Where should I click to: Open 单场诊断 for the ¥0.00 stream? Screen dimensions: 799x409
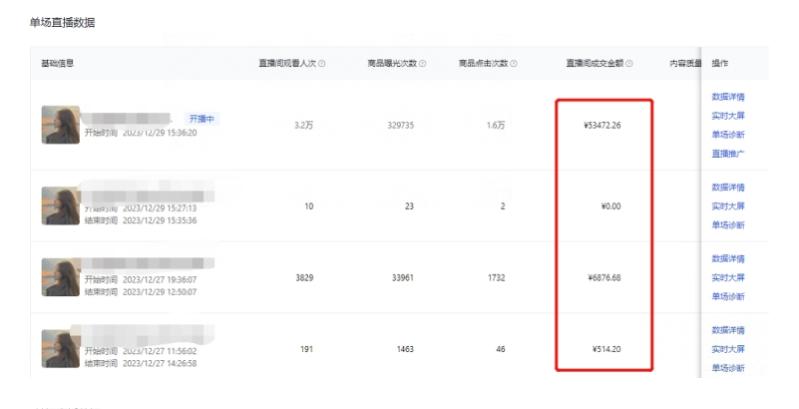[x=727, y=225]
